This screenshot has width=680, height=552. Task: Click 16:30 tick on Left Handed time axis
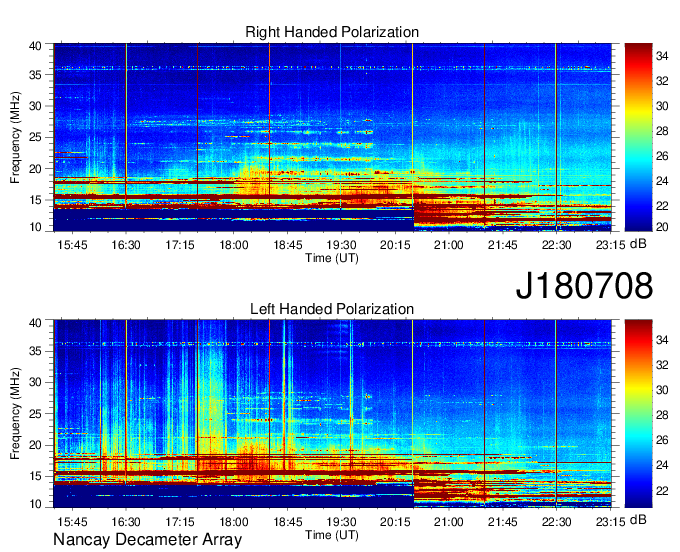[126, 522]
